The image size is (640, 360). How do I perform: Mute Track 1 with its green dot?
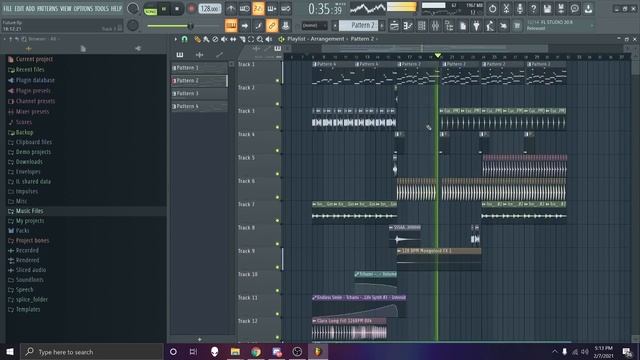[278, 81]
